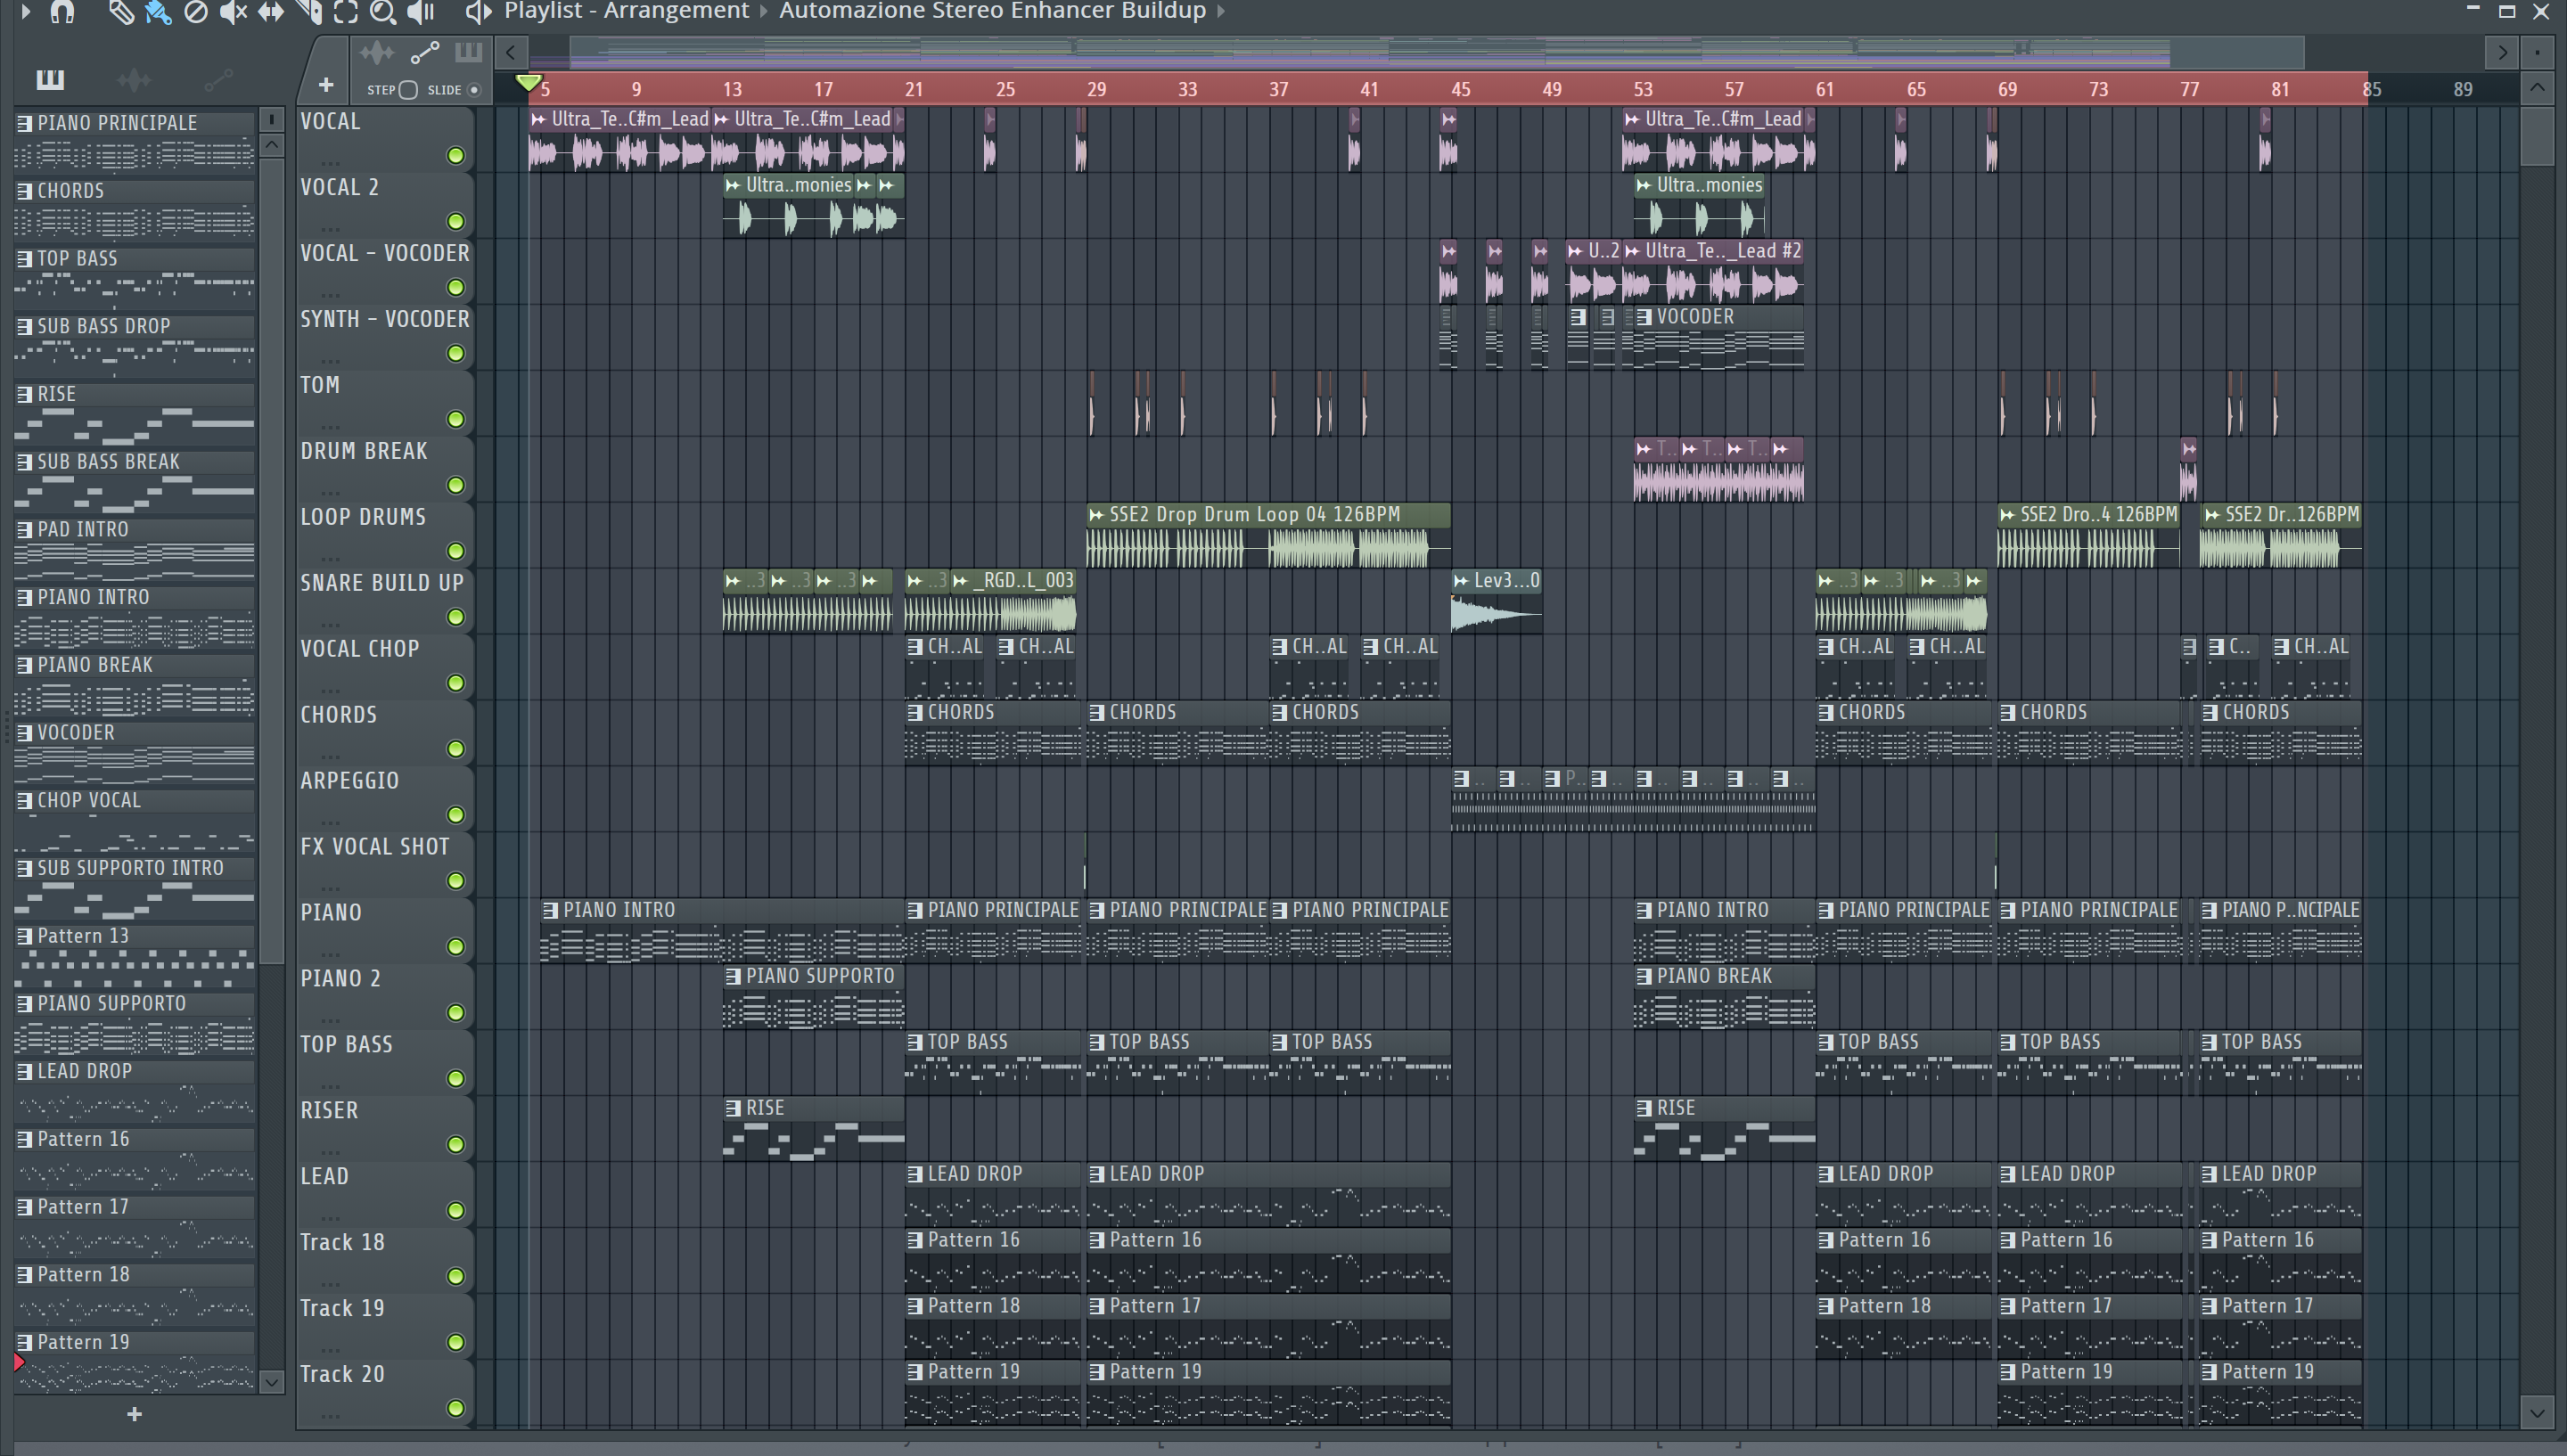Expand arrow after Playlist - Arrangement
The height and width of the screenshot is (1456, 2567).
[763, 11]
